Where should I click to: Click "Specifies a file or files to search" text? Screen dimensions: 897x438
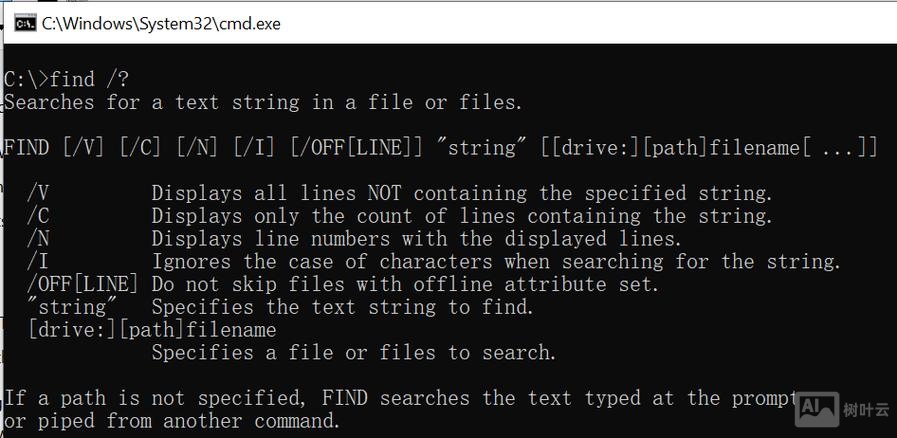pos(353,352)
